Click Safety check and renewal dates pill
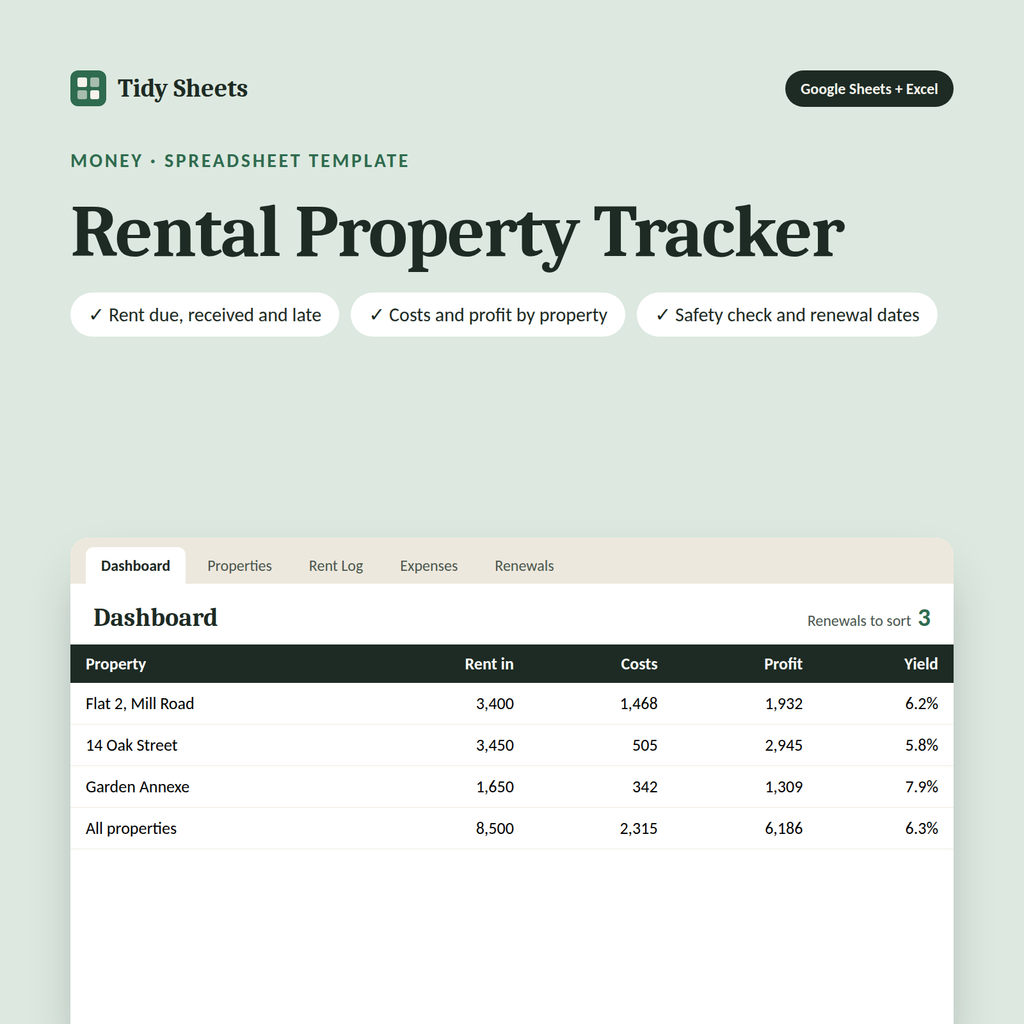The width and height of the screenshot is (1024, 1024). pyautogui.click(x=787, y=315)
